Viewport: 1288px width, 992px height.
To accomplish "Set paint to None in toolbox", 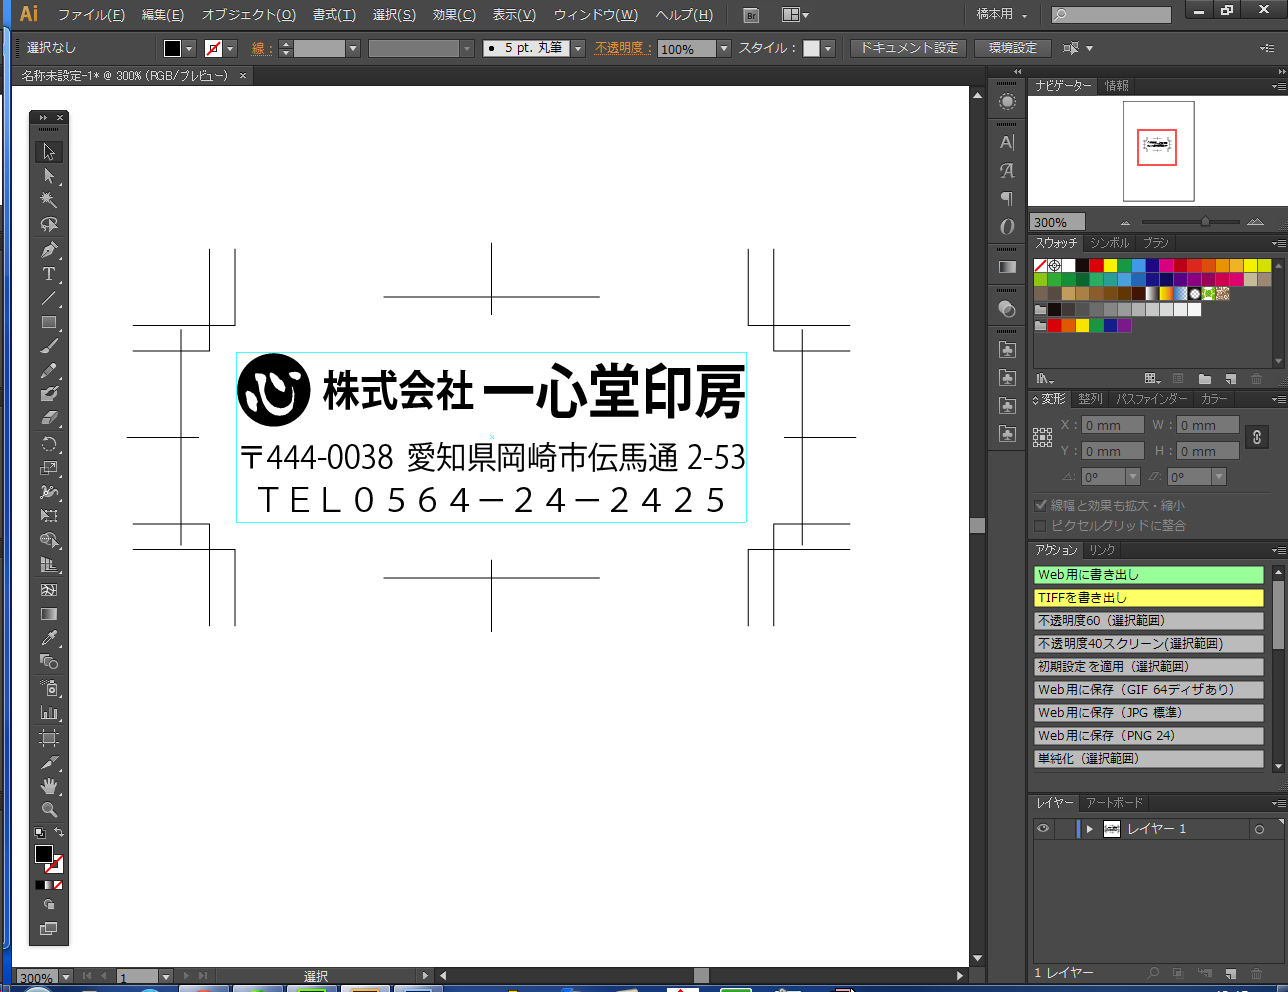I will tap(58, 885).
